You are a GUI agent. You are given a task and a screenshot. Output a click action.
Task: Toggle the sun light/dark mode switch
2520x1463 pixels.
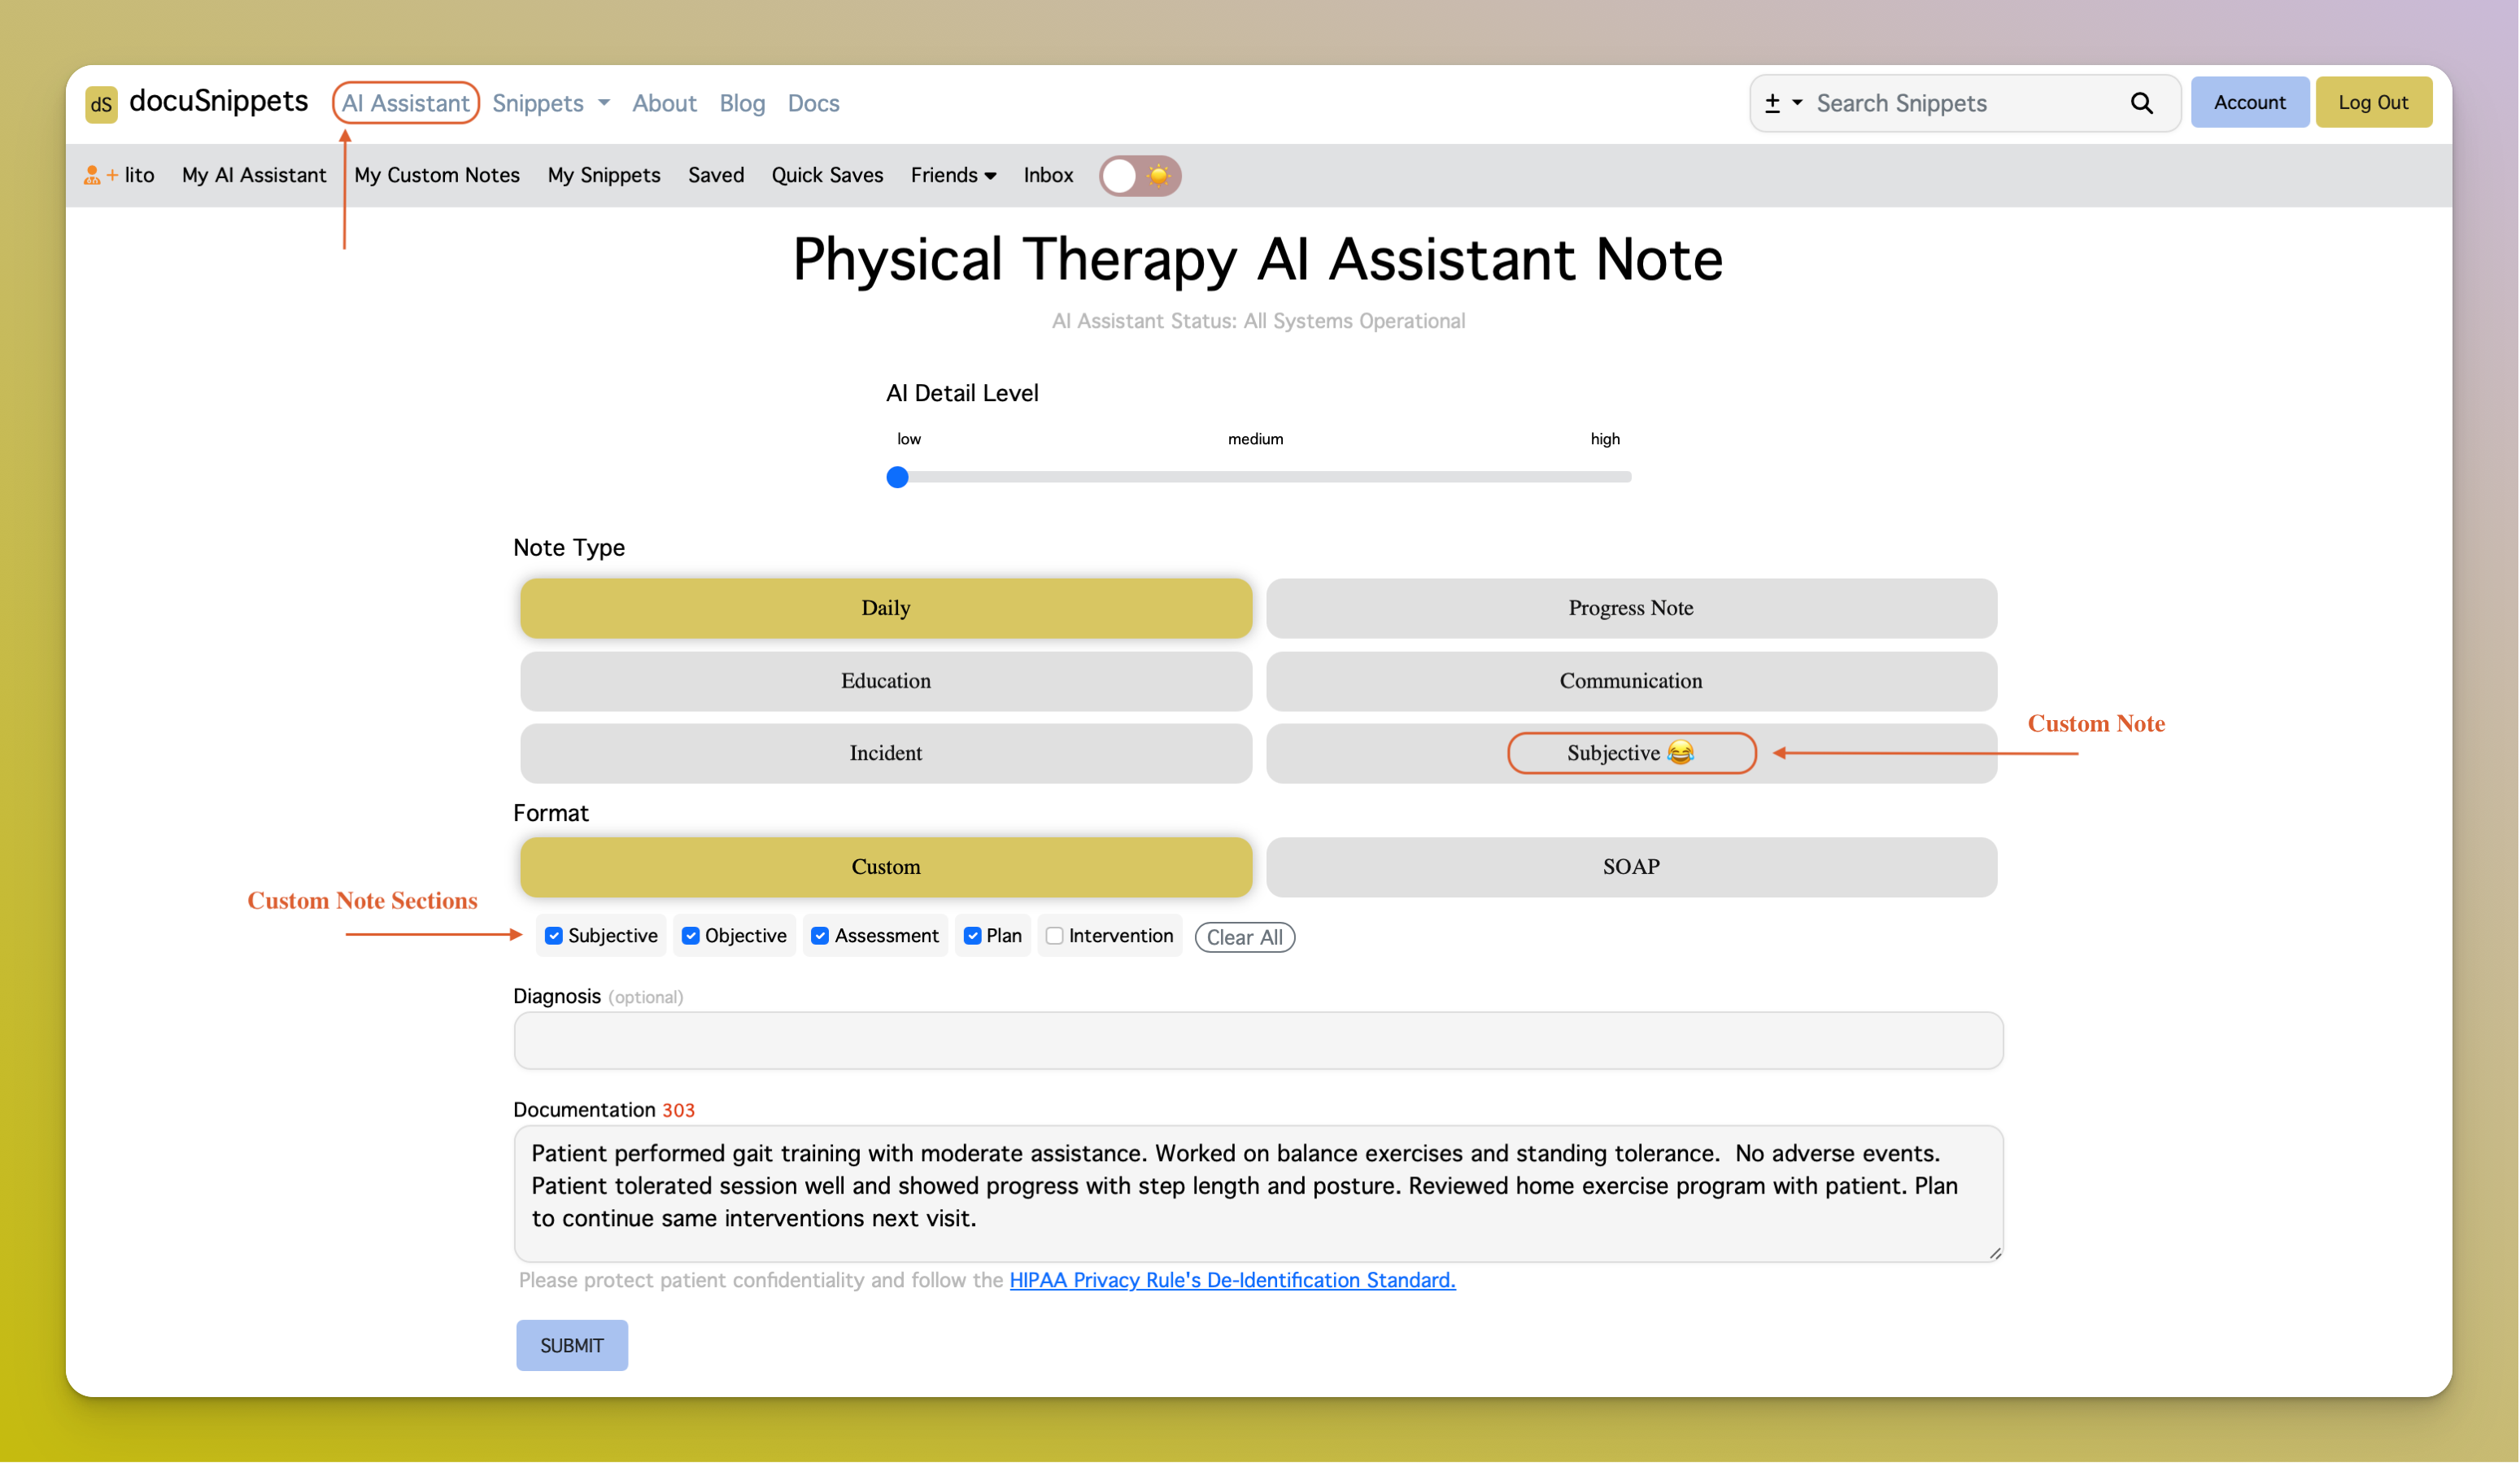1140,176
